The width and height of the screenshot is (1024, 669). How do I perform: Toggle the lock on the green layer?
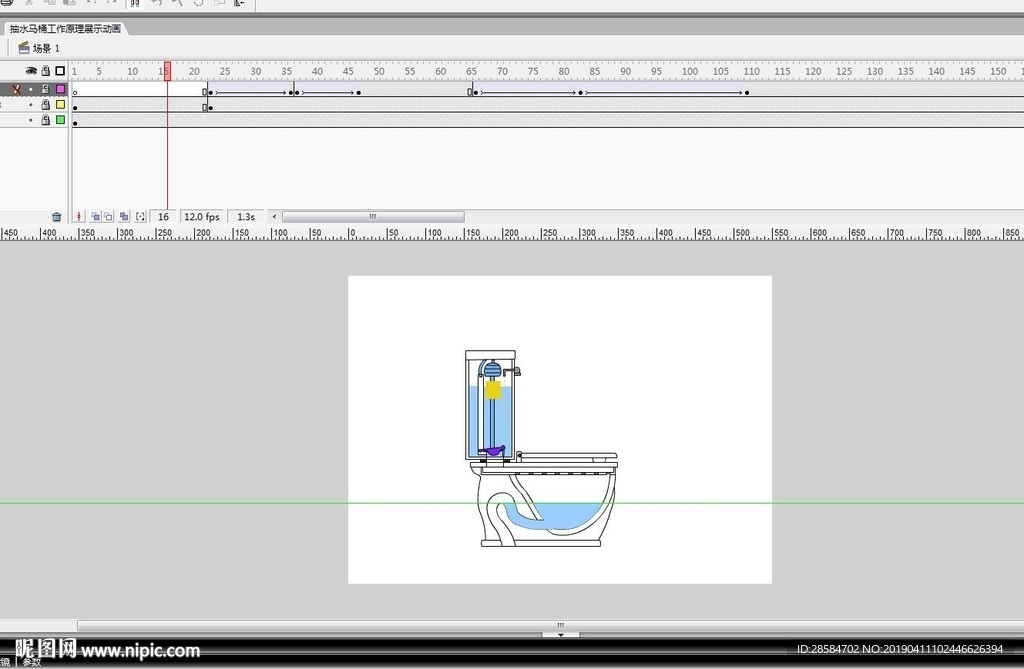pyautogui.click(x=46, y=120)
